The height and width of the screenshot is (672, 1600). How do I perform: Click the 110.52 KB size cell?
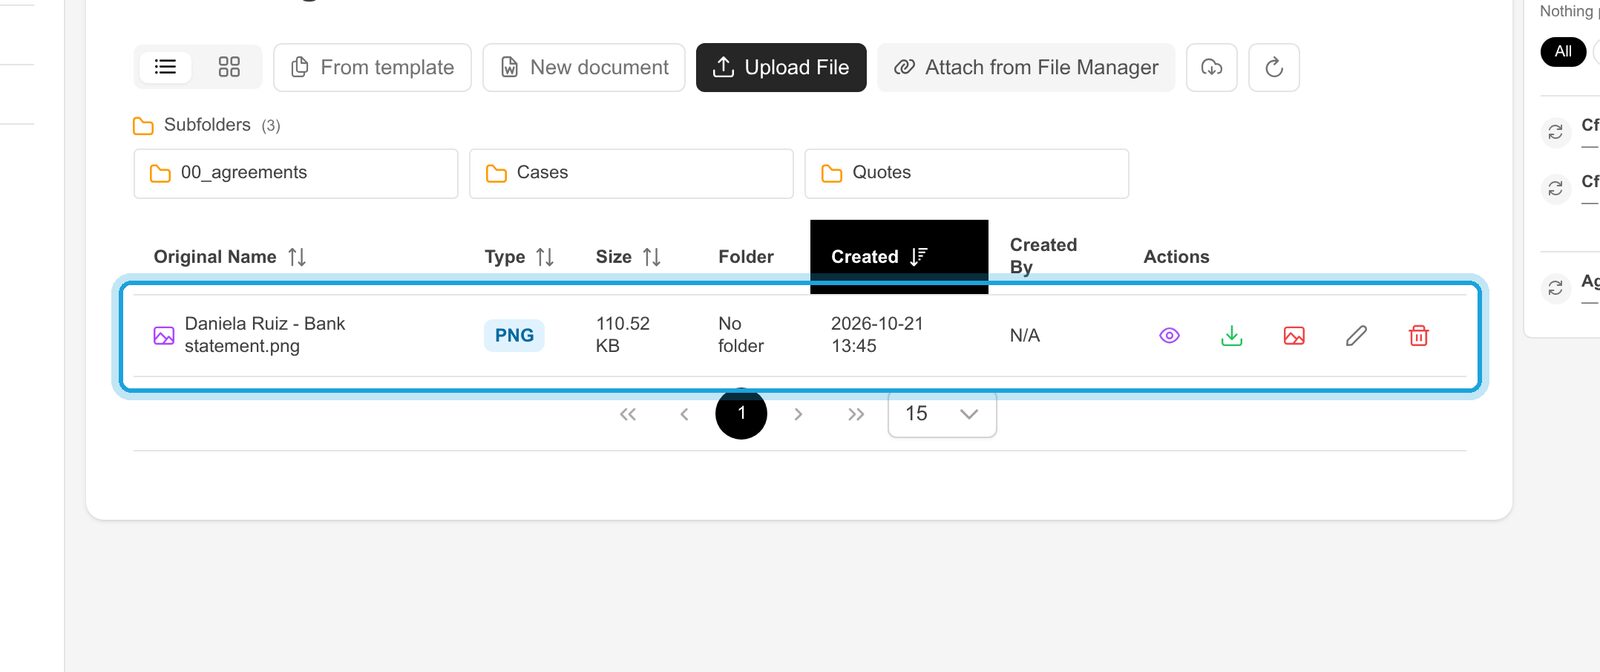(623, 335)
